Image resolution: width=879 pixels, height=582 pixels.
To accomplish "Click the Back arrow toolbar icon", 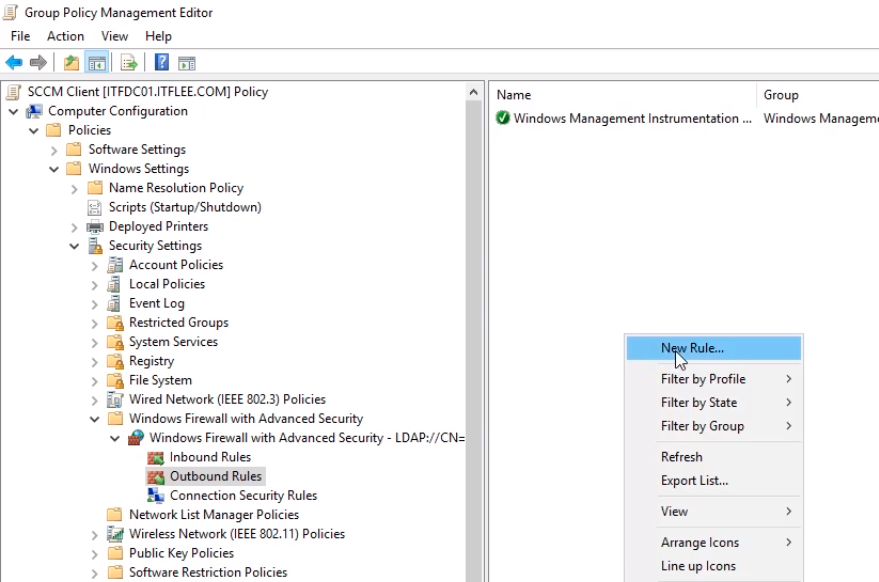I will pos(13,63).
